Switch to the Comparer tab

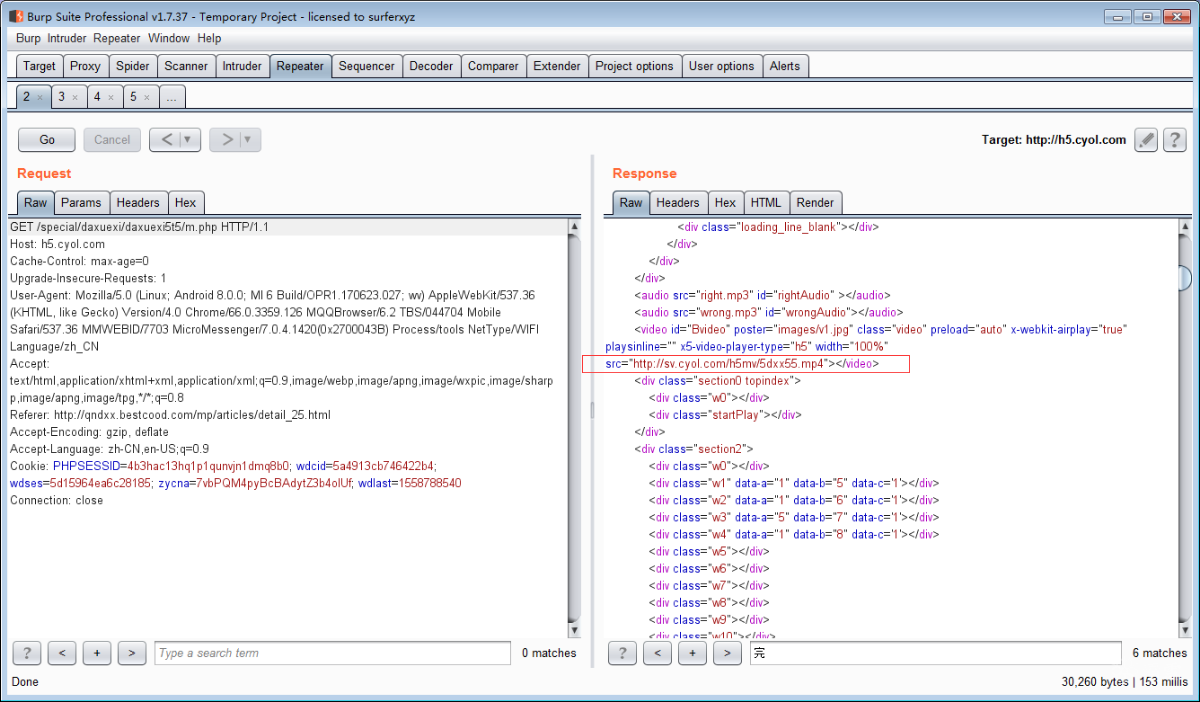(493, 66)
